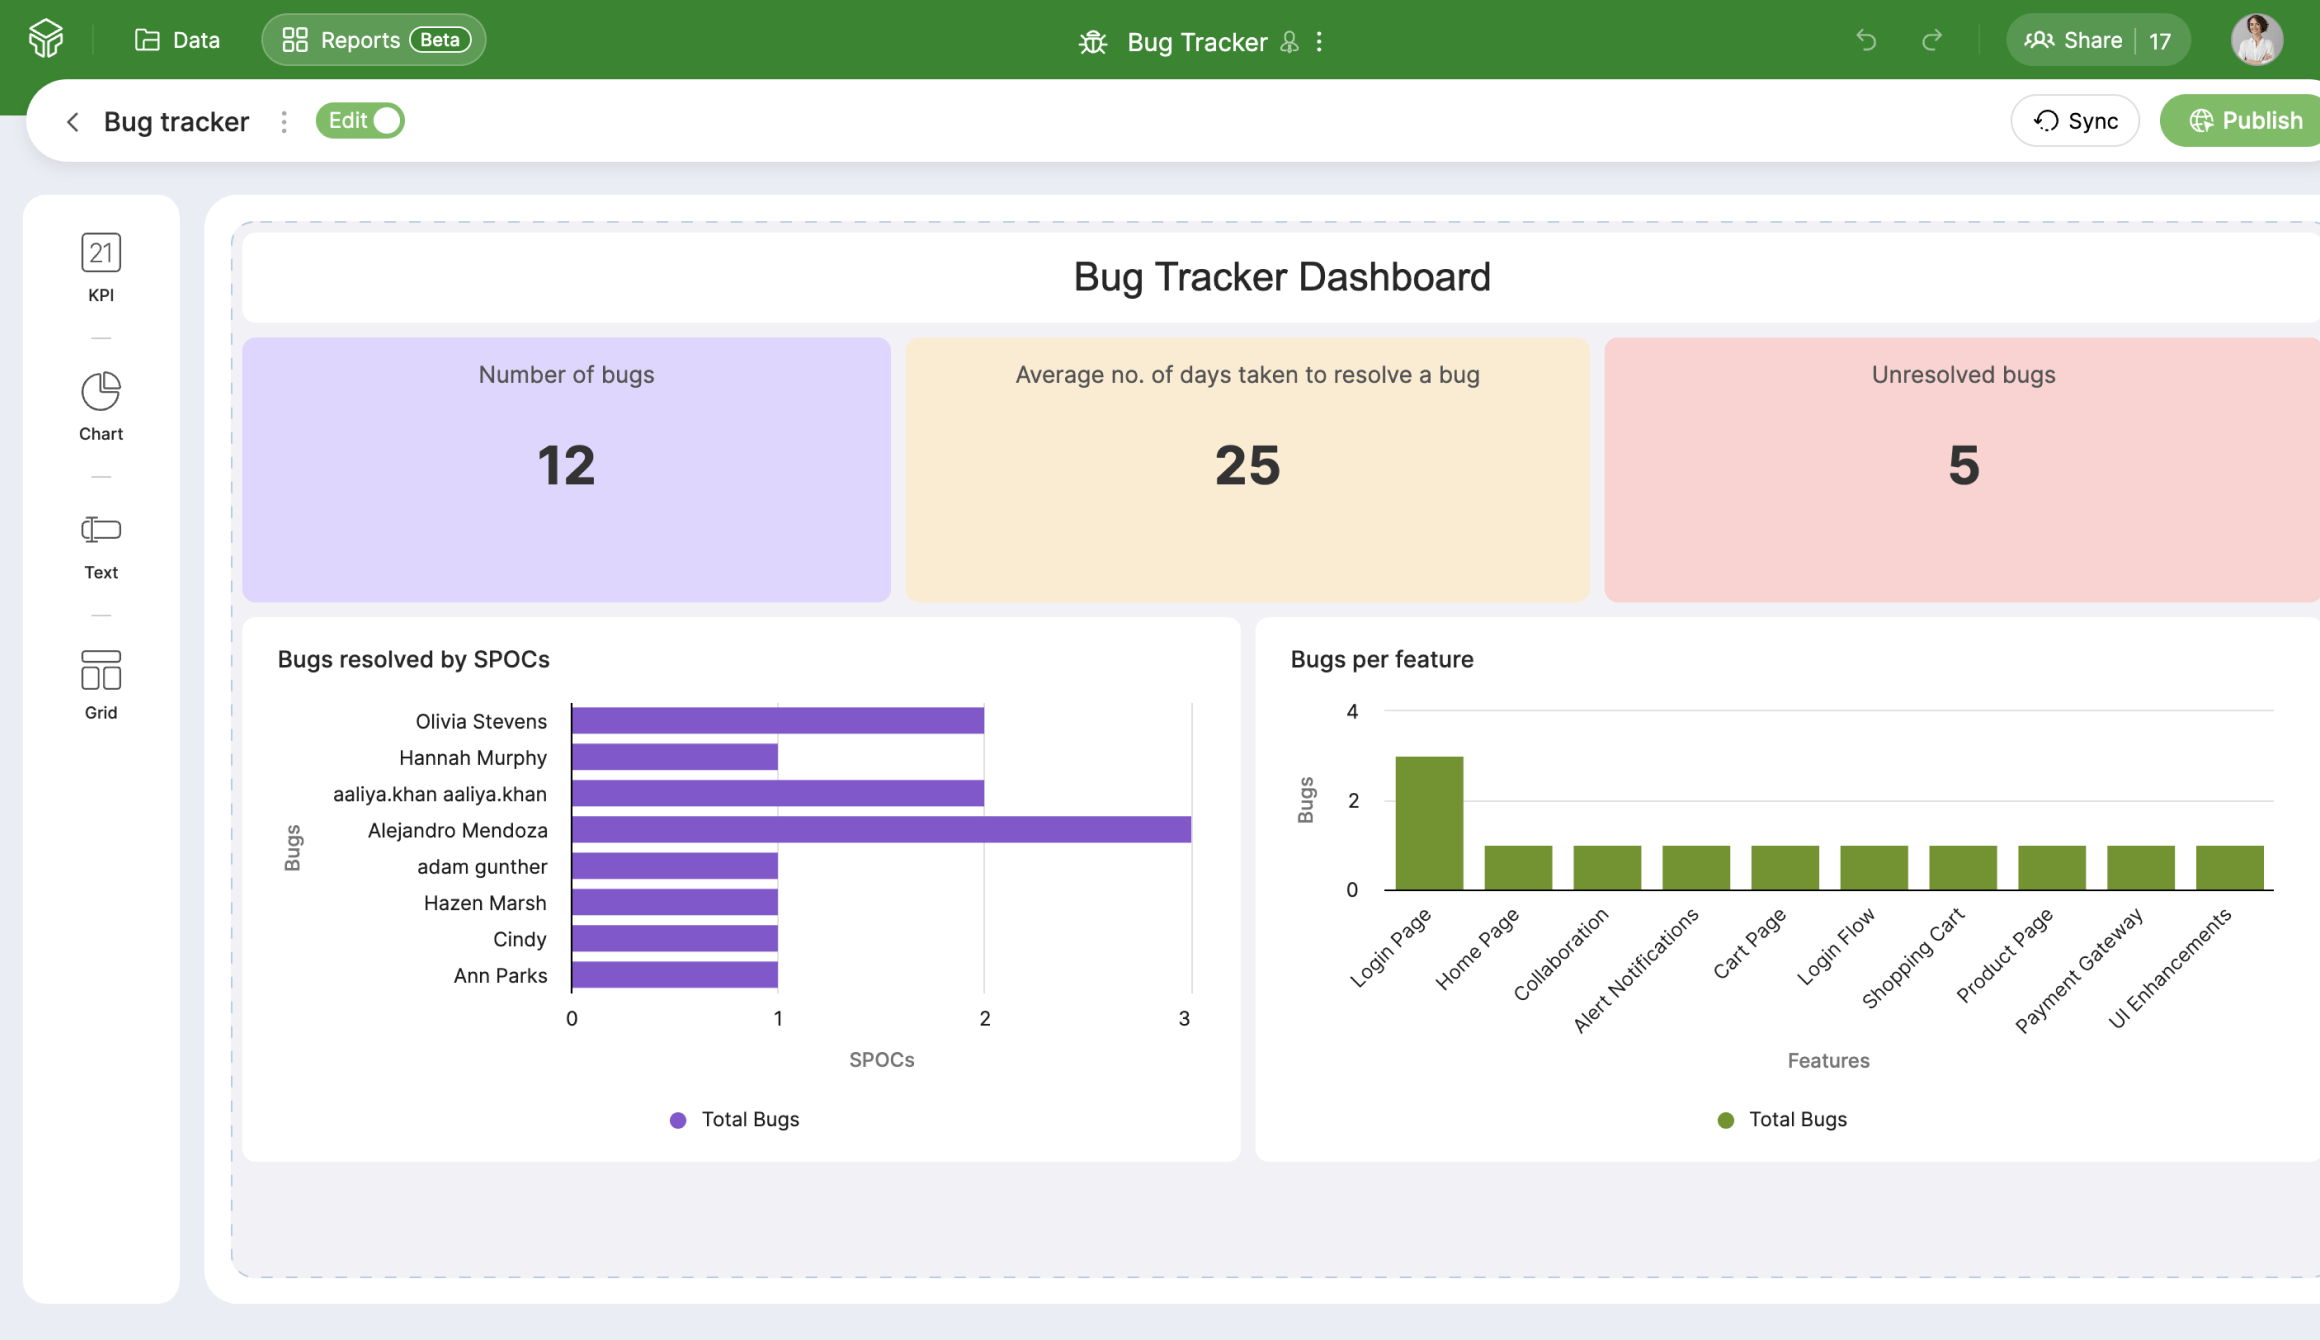Click the undo arrow
The image size is (2320, 1340).
(x=1866, y=40)
